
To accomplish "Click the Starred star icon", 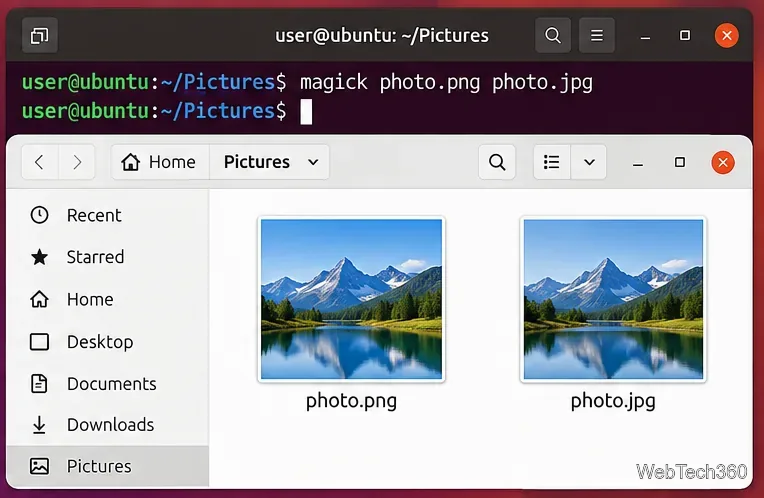I will [39, 257].
